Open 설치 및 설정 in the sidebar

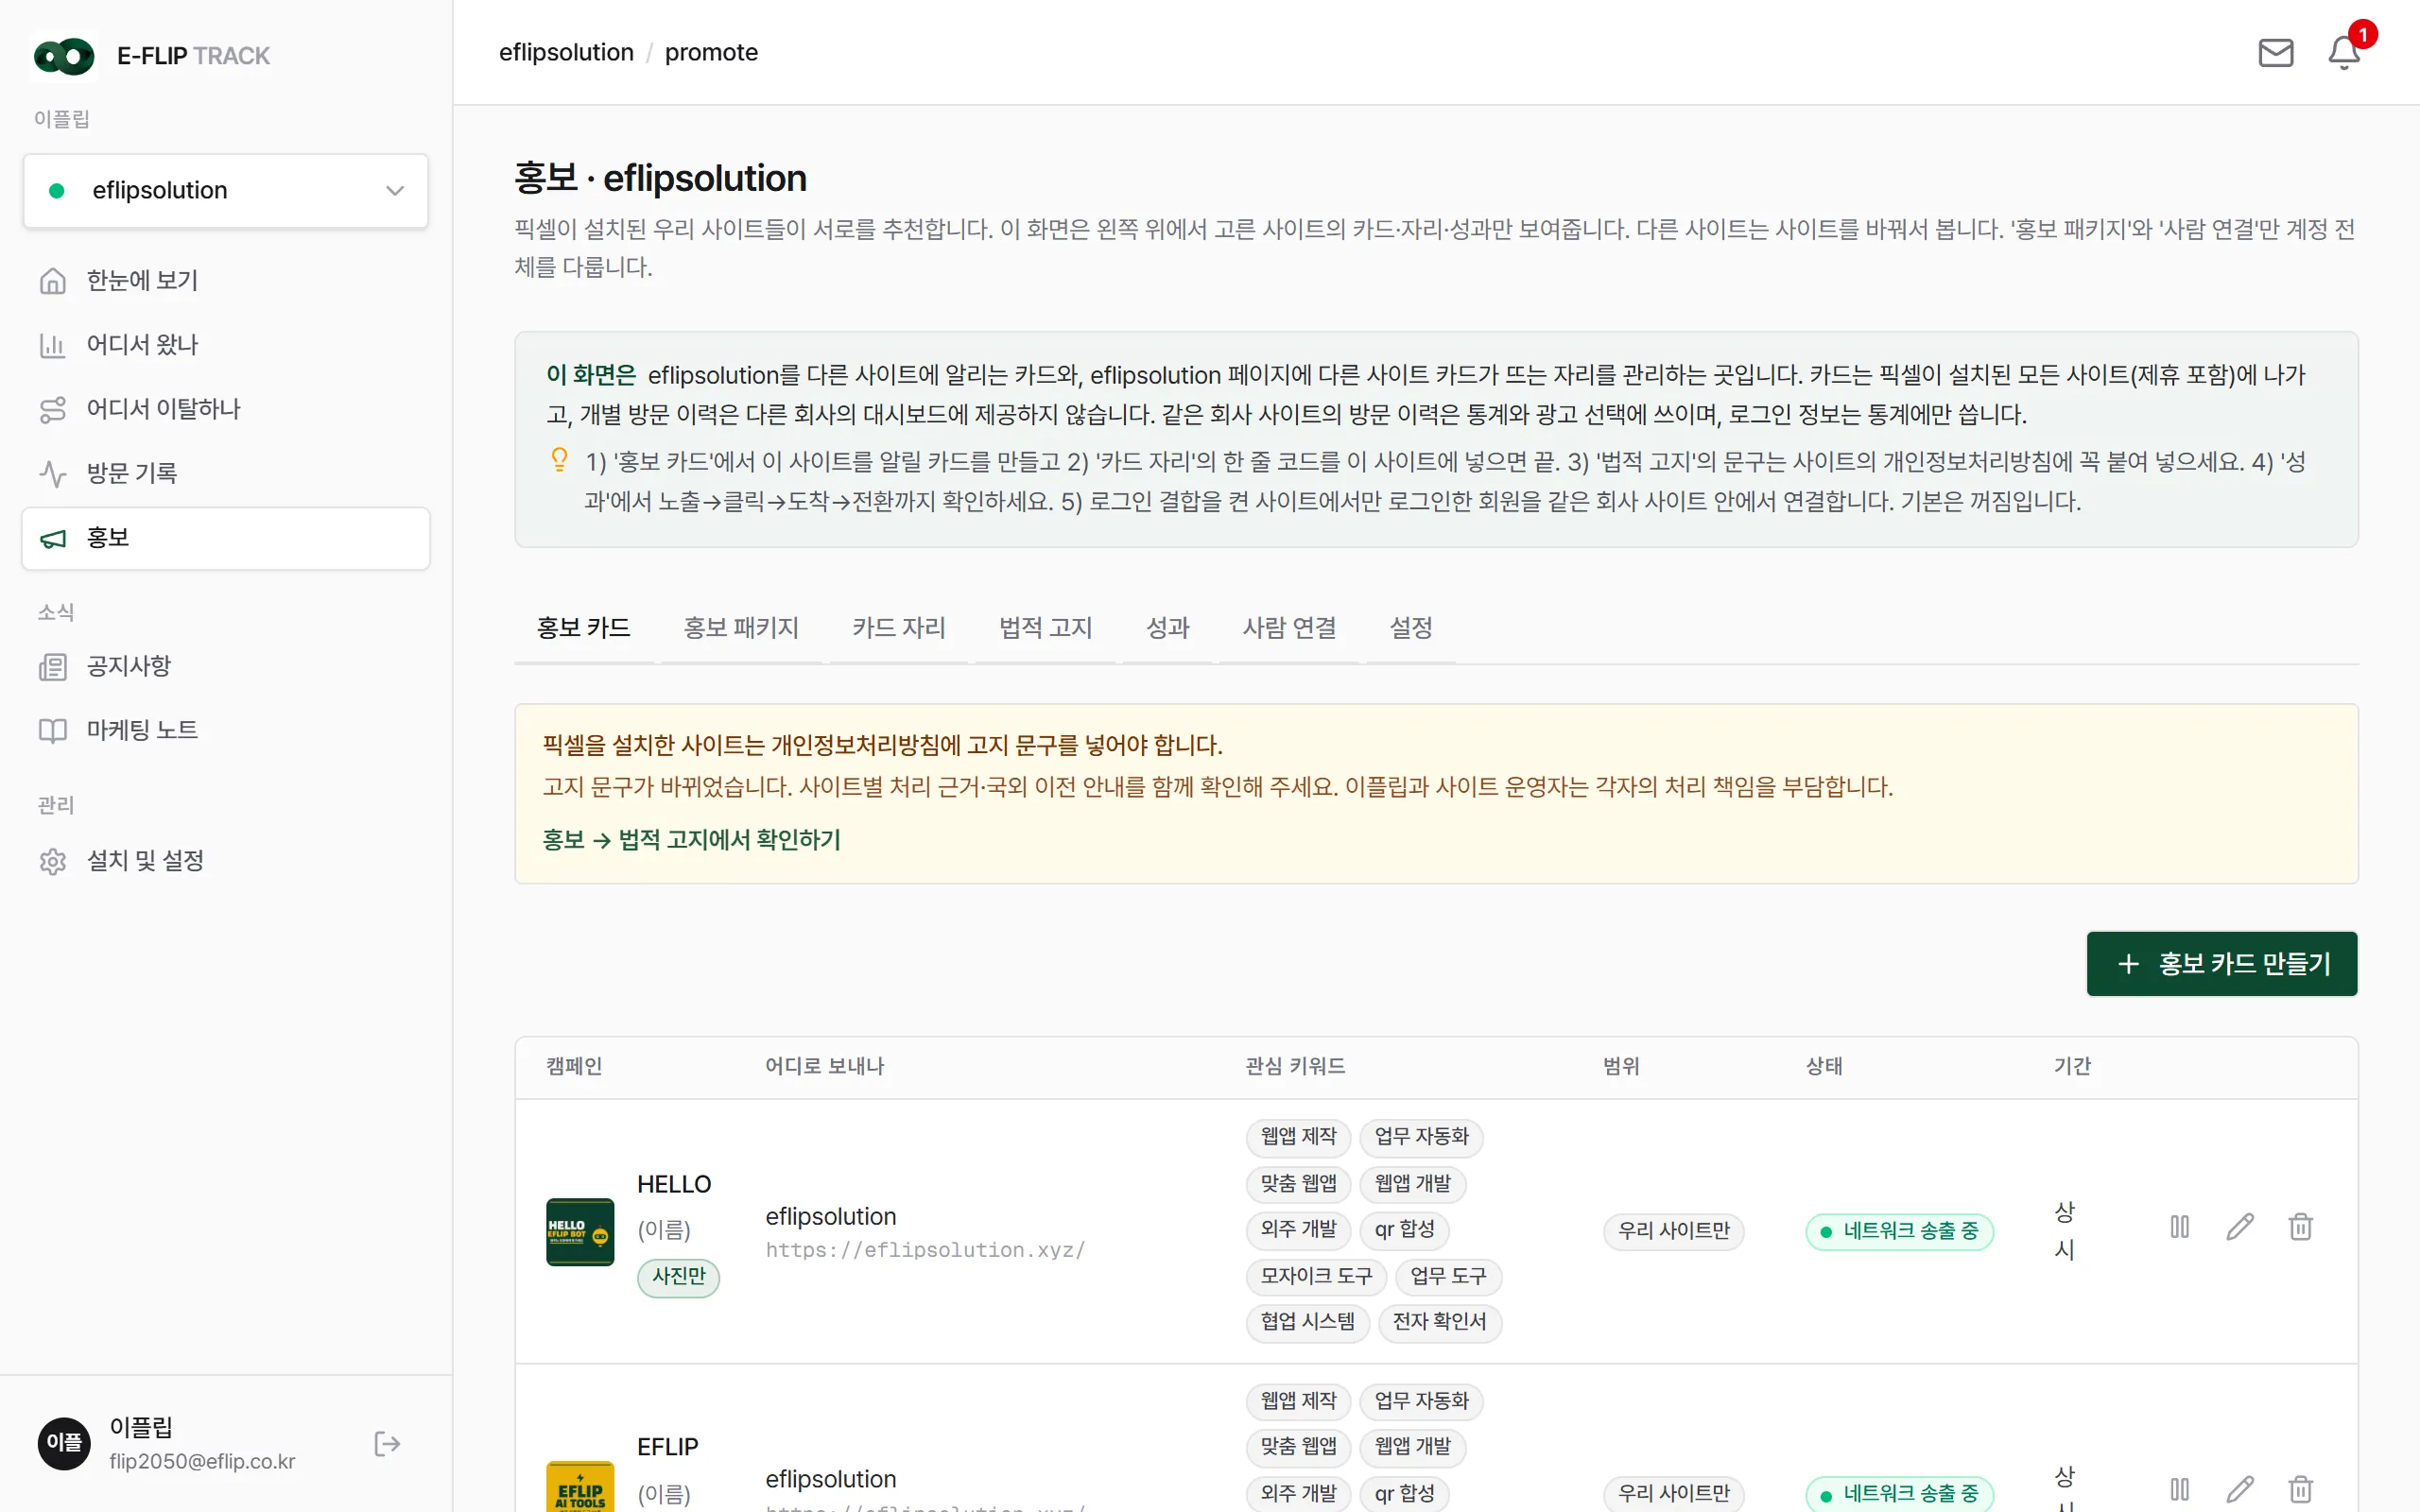pos(226,860)
